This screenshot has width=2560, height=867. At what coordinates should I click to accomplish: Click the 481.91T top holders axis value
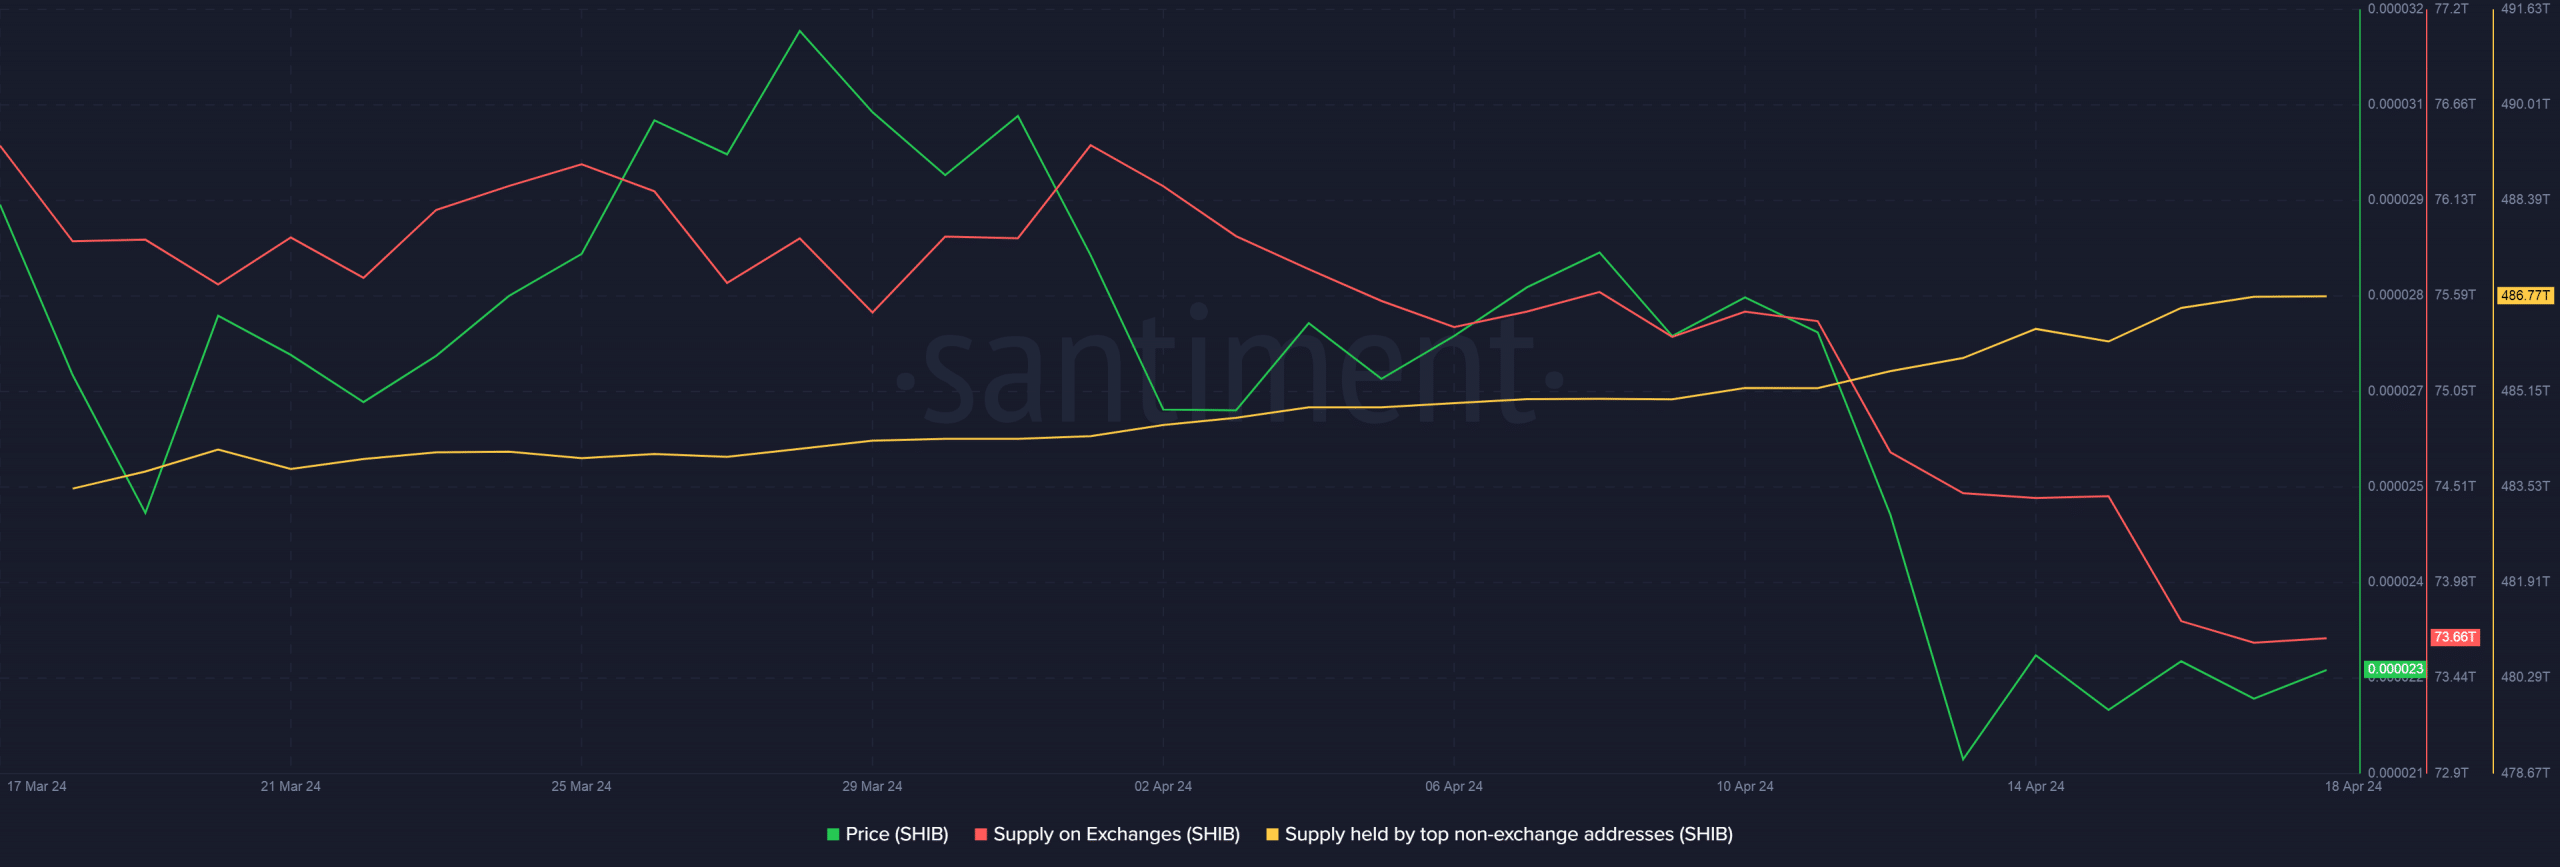tap(2525, 582)
